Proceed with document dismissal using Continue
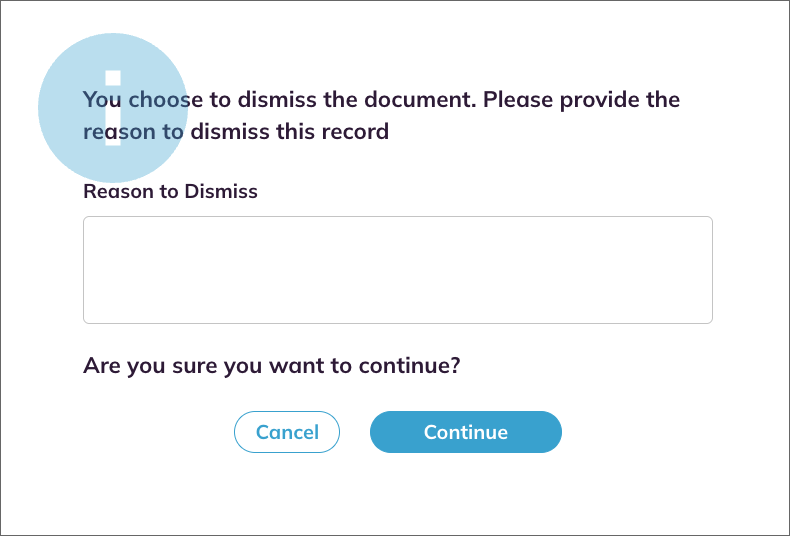Viewport: 790px width, 536px height. (x=465, y=432)
